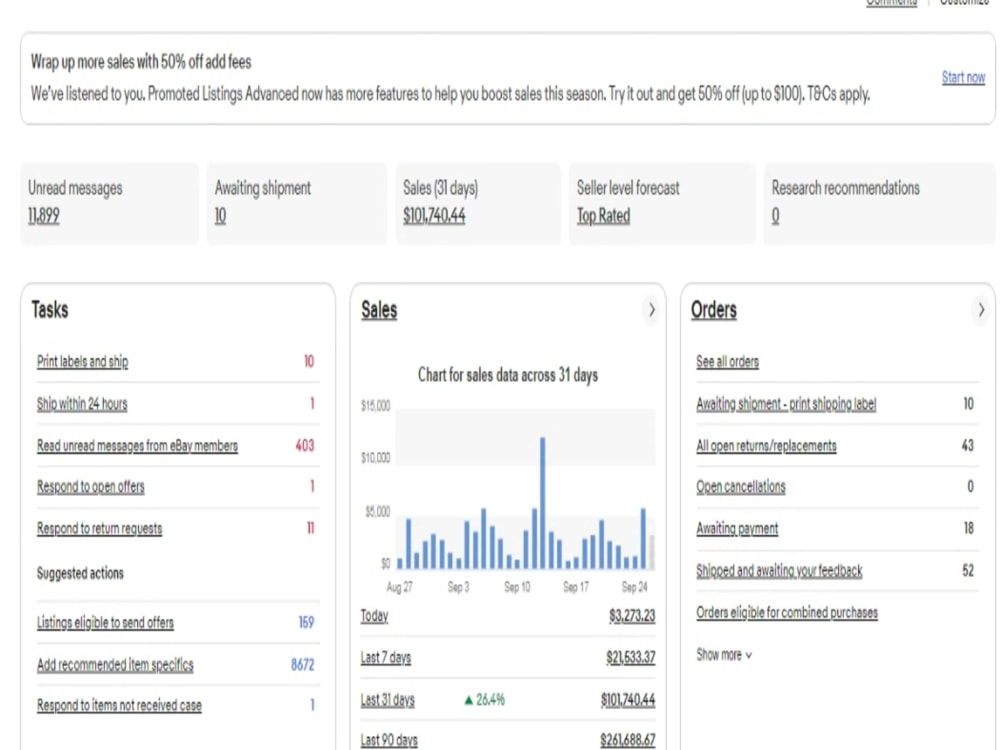1000x750 pixels.
Task: Open Orders eligible for combined purchases
Action: [x=787, y=613]
